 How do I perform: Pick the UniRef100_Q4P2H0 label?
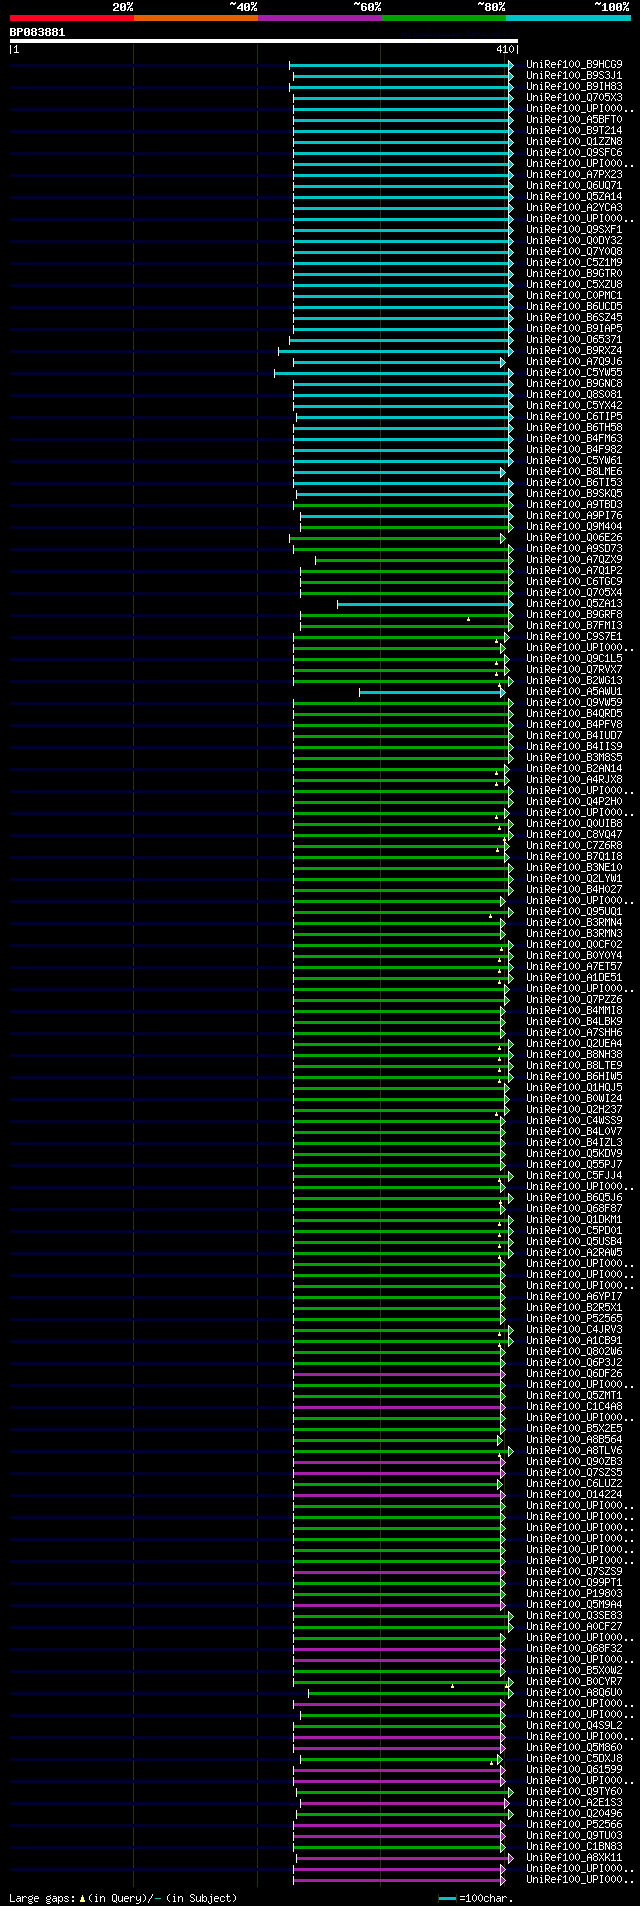tap(574, 802)
